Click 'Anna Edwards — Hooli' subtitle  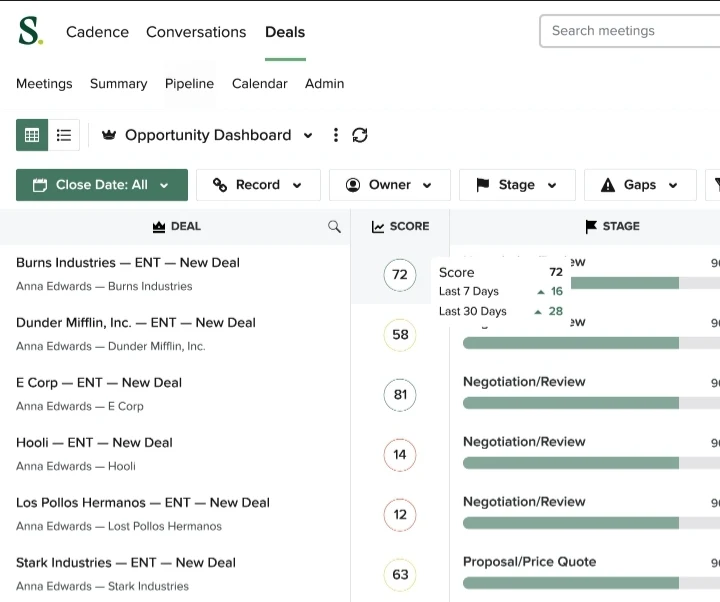click(x=76, y=466)
